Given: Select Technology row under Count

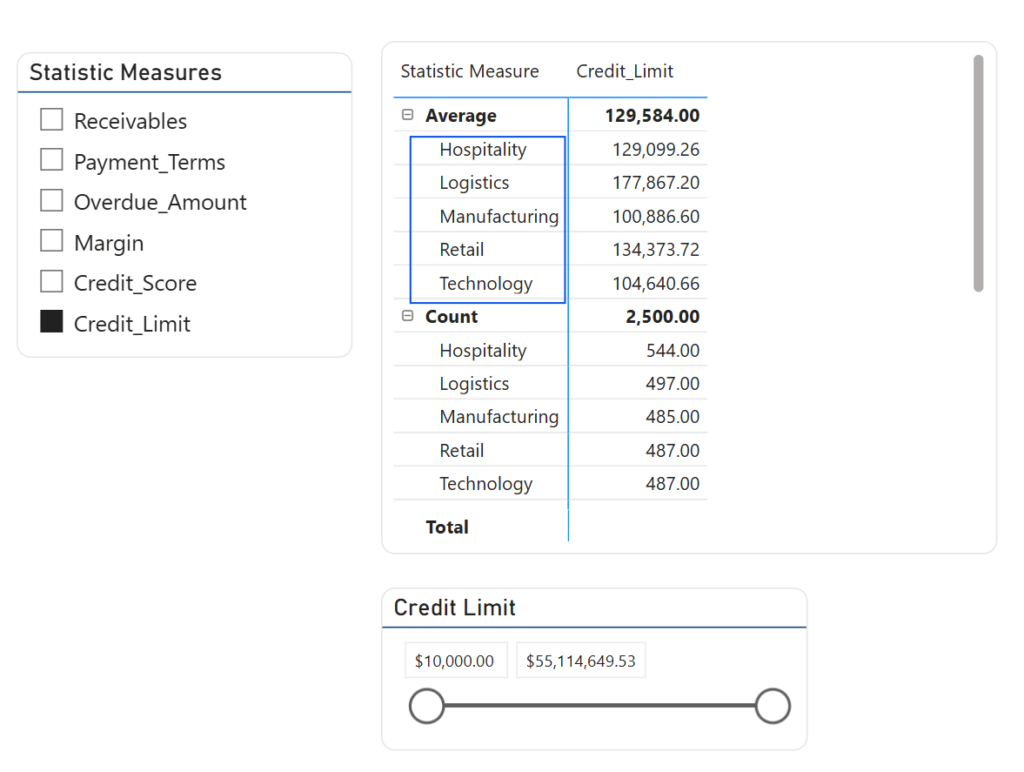Looking at the screenshot, I should pos(486,484).
